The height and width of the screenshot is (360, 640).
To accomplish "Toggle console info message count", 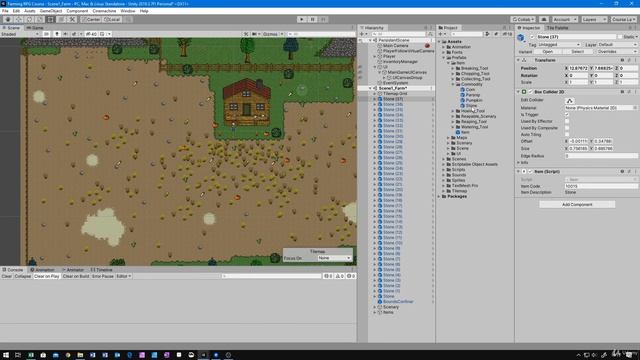I will point(328,276).
